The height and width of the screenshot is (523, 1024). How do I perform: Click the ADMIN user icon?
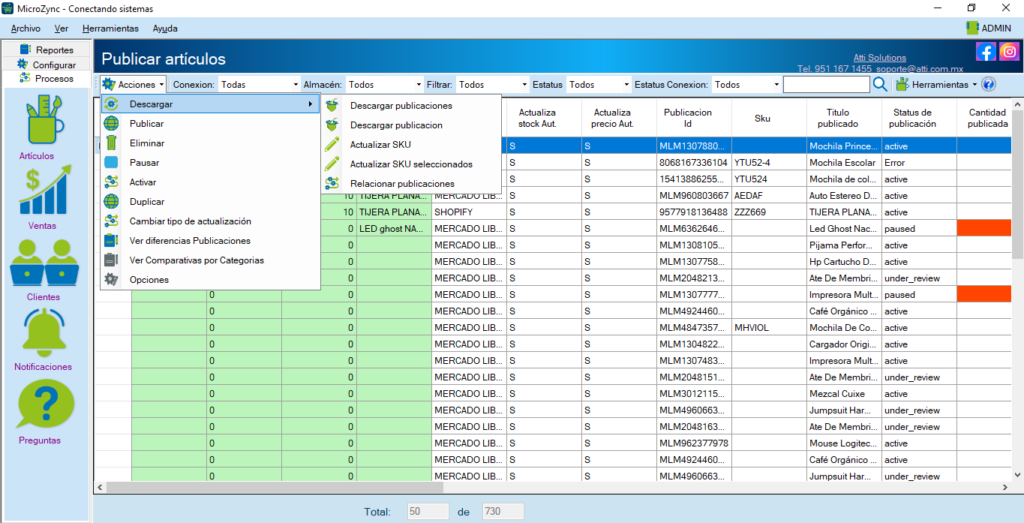(x=972, y=28)
